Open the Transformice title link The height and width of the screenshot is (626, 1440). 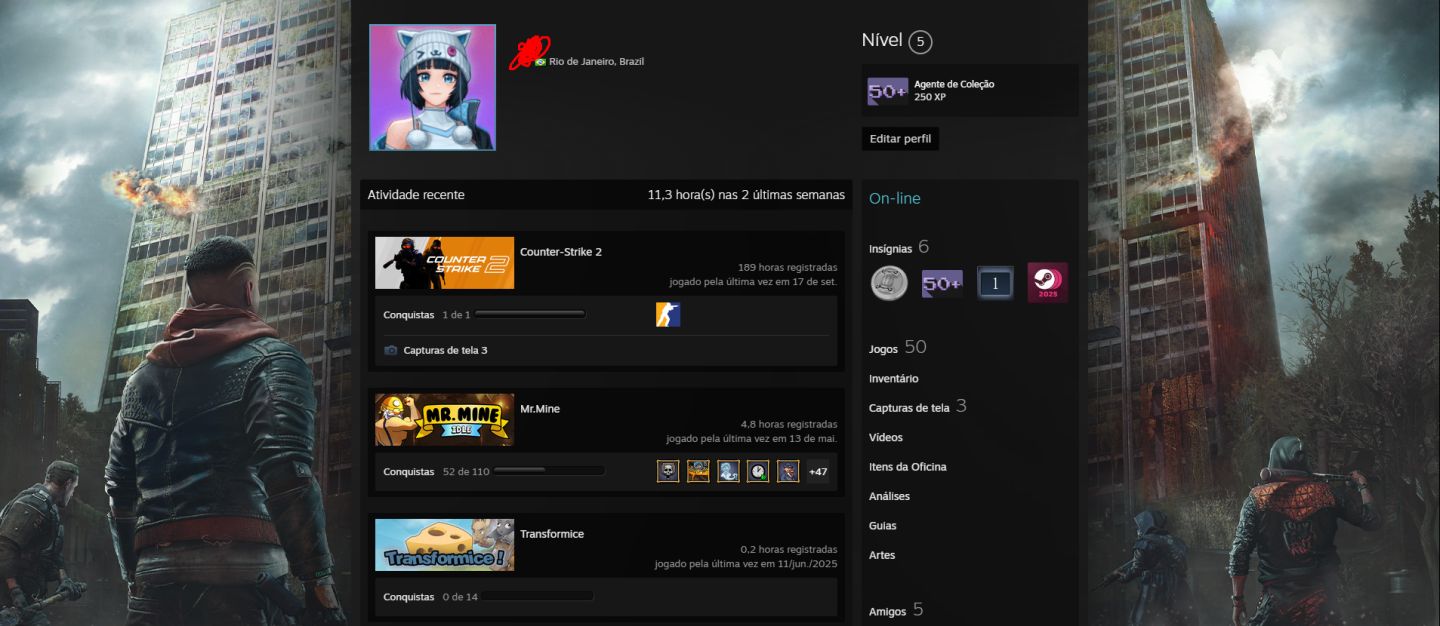click(552, 534)
